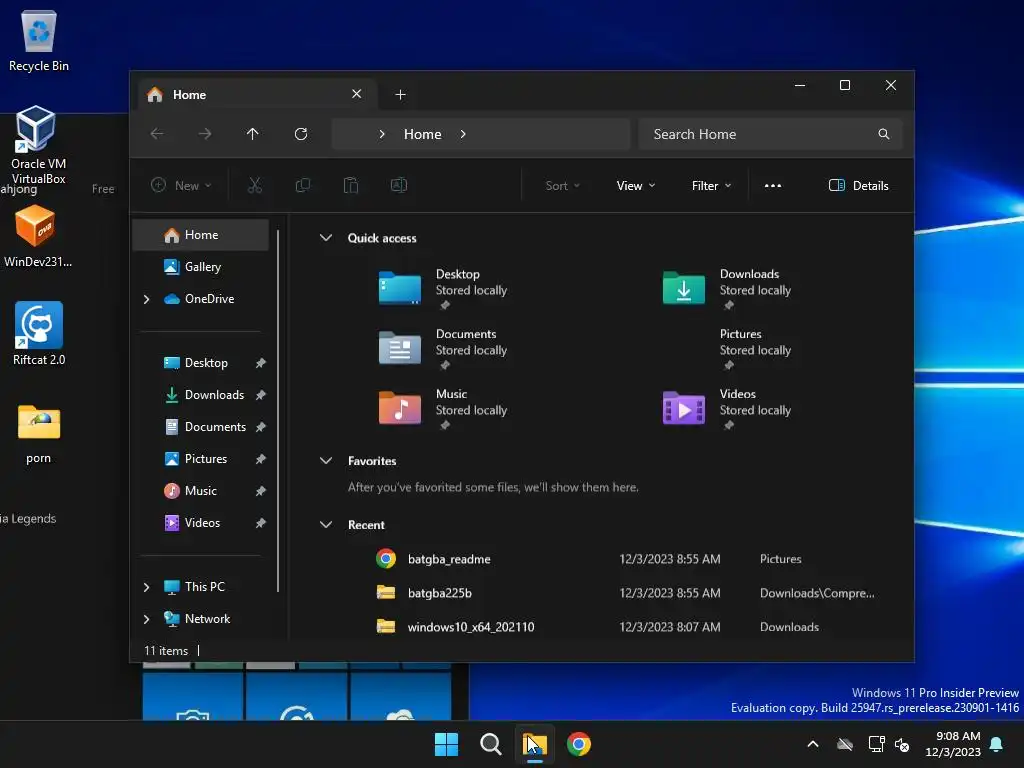1024x768 pixels.
Task: Launch Google Chrome from the taskbar
Action: [579, 744]
